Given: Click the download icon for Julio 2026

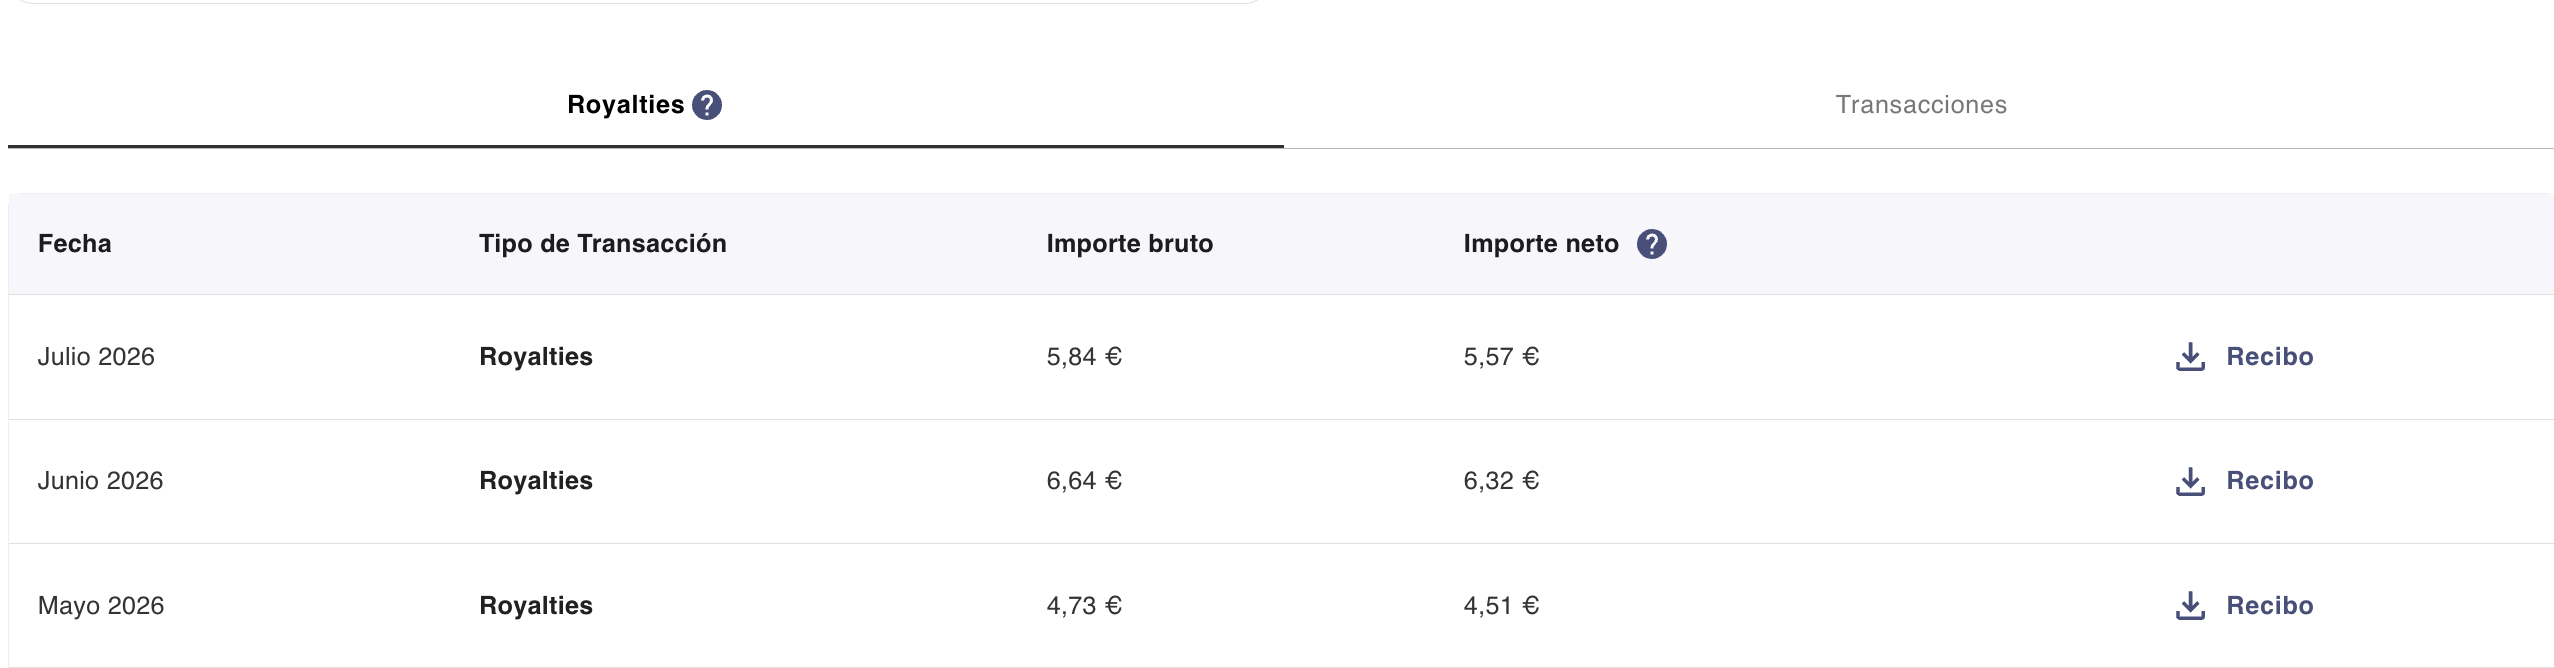Looking at the screenshot, I should 2190,357.
